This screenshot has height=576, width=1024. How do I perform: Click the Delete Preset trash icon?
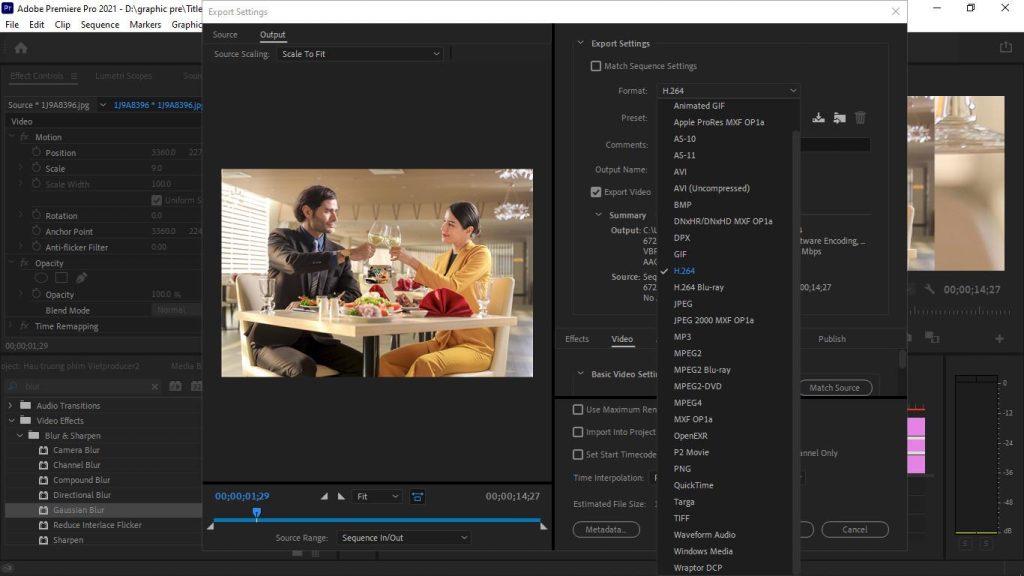tap(860, 117)
